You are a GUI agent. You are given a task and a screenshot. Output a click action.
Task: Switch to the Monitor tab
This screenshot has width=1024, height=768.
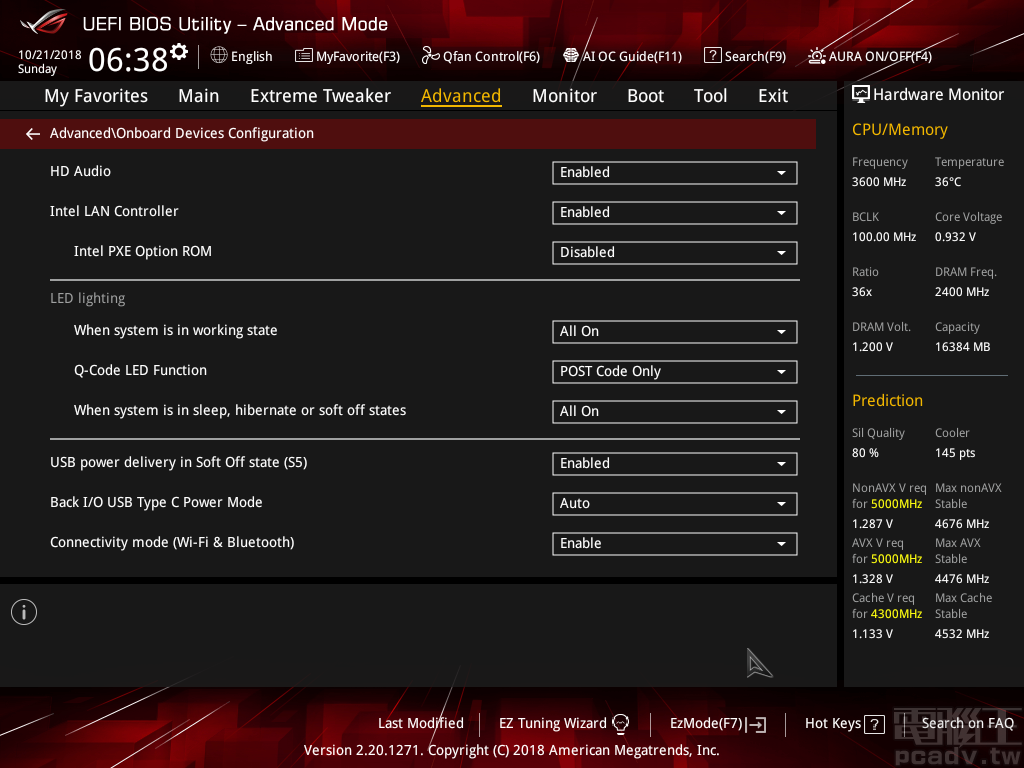tap(564, 96)
